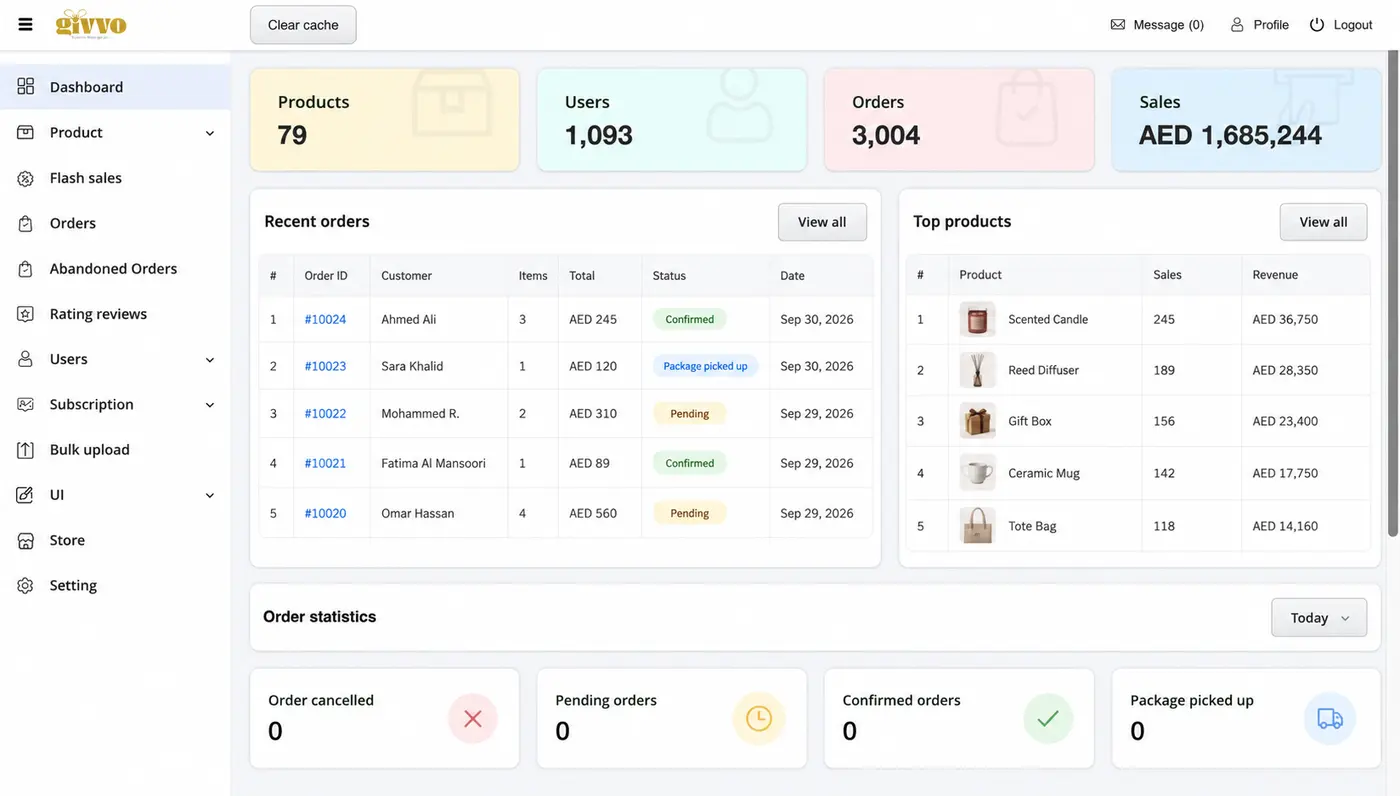Click the Bulk upload icon
The width and height of the screenshot is (1400, 796).
(26, 450)
